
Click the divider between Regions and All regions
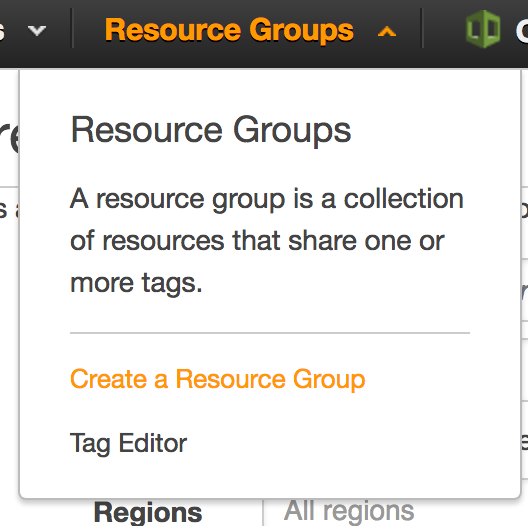(263, 512)
